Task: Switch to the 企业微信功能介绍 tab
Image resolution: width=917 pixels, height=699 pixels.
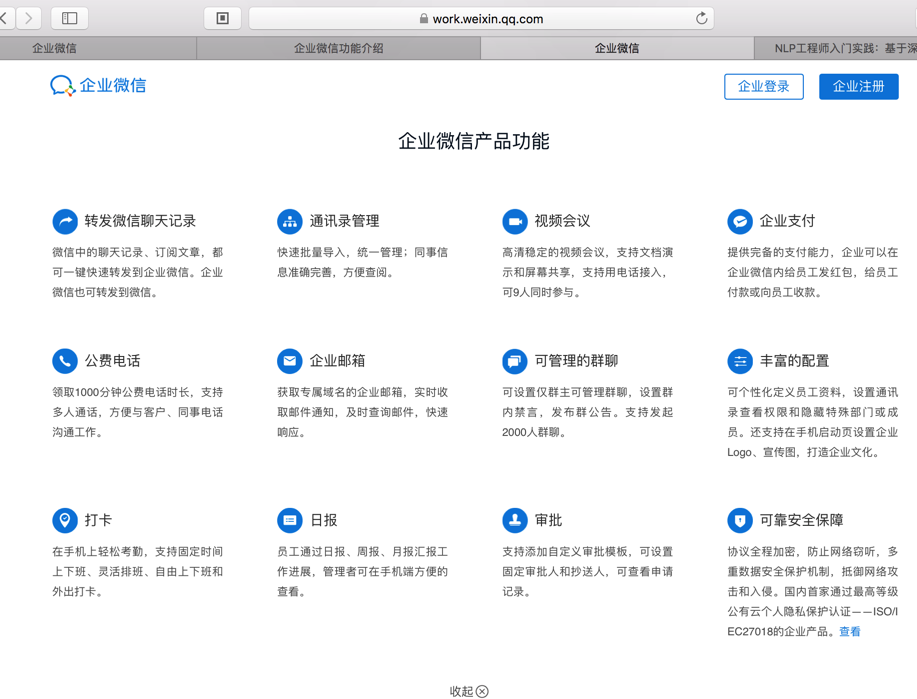Action: pos(339,48)
